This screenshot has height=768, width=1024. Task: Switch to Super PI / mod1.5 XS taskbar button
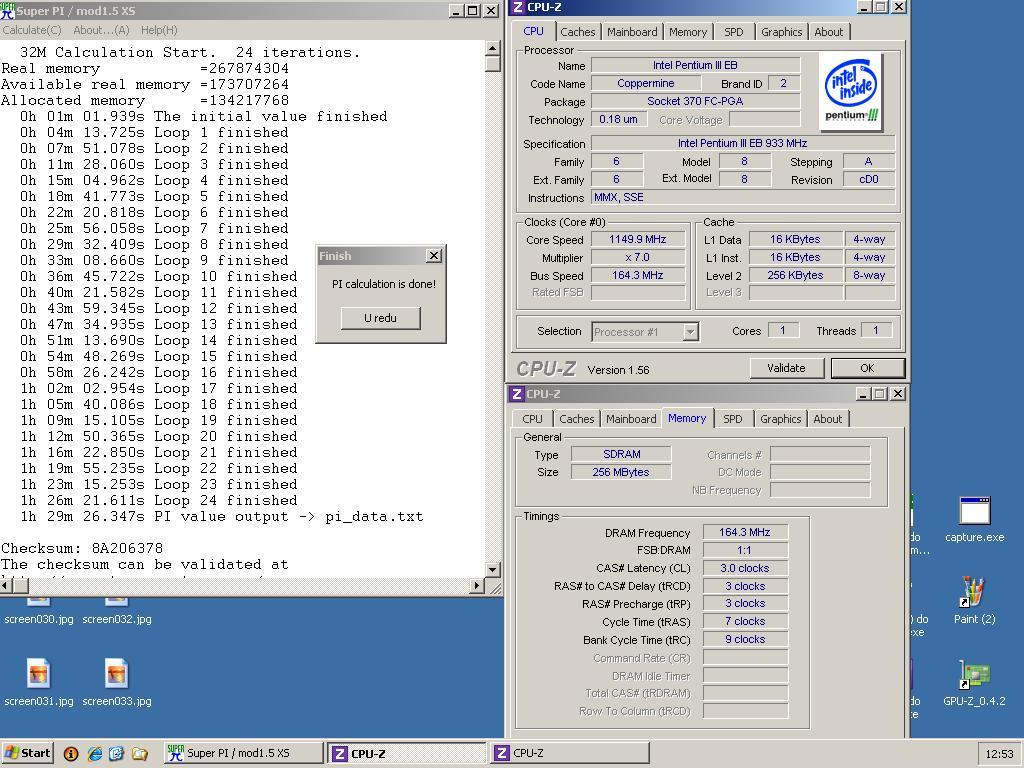242,753
